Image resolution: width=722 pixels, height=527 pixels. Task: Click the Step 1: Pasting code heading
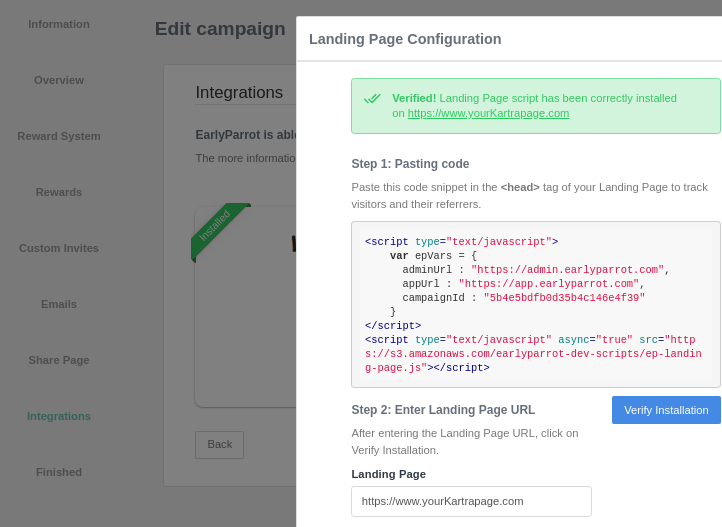click(x=410, y=164)
